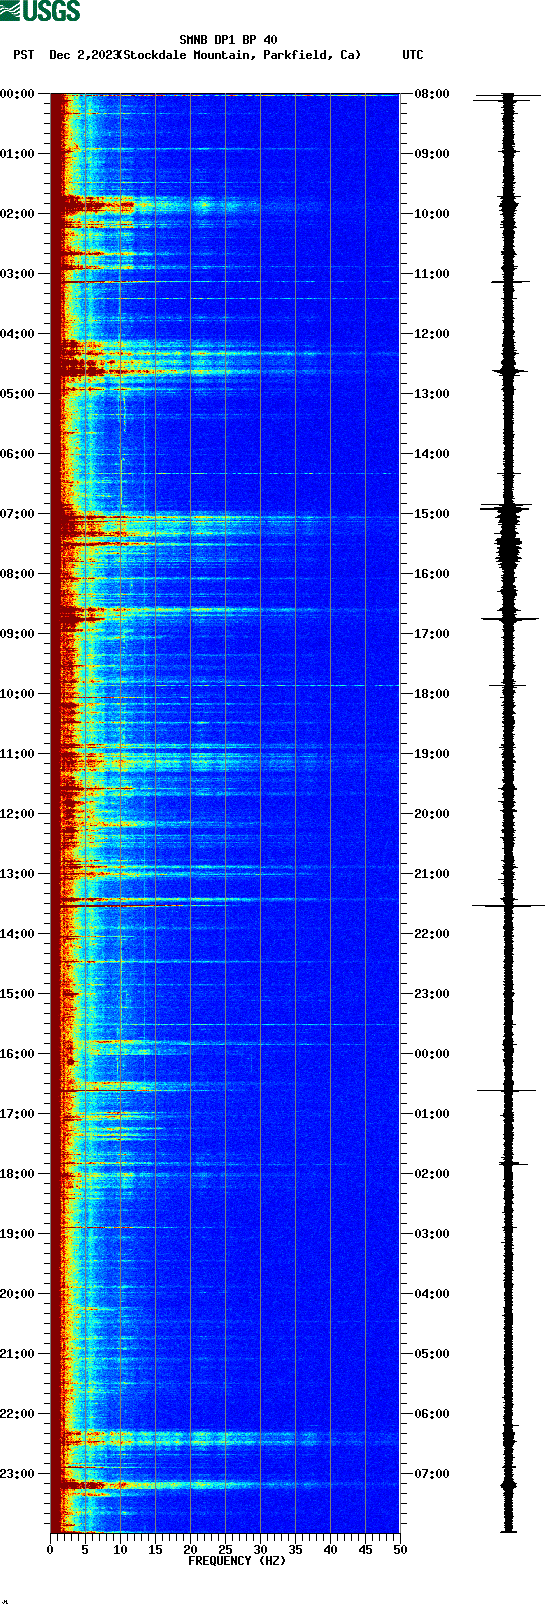The width and height of the screenshot is (552, 1613).
Task: Click the 15:00 PST time label on left axis
Action: coord(18,994)
